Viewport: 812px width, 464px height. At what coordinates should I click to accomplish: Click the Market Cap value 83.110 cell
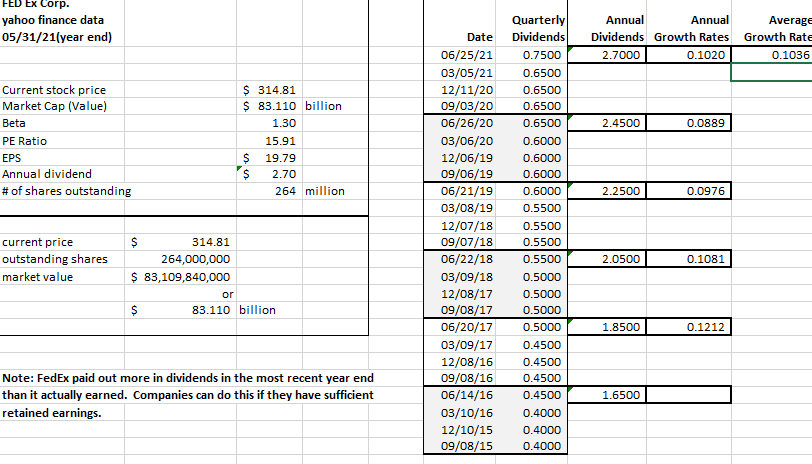[270, 106]
